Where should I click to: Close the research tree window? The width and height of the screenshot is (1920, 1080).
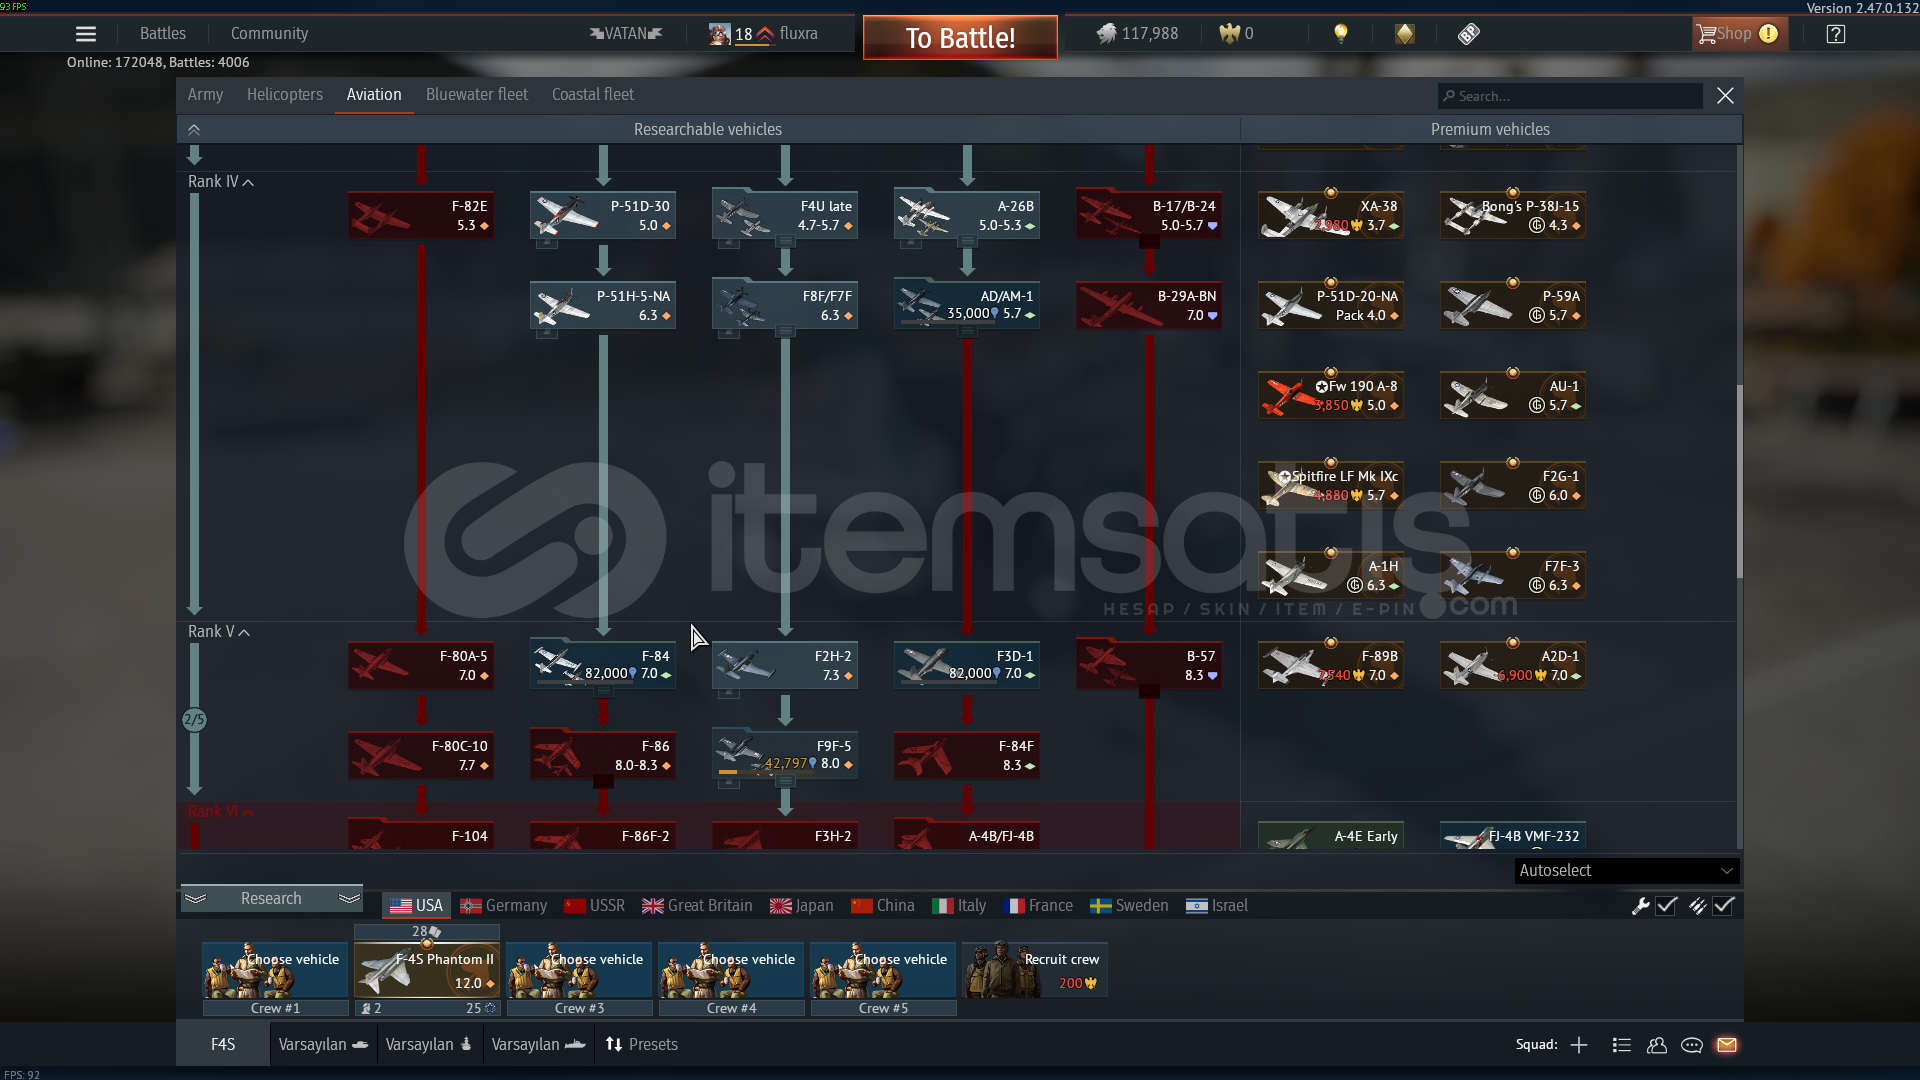tap(1725, 96)
